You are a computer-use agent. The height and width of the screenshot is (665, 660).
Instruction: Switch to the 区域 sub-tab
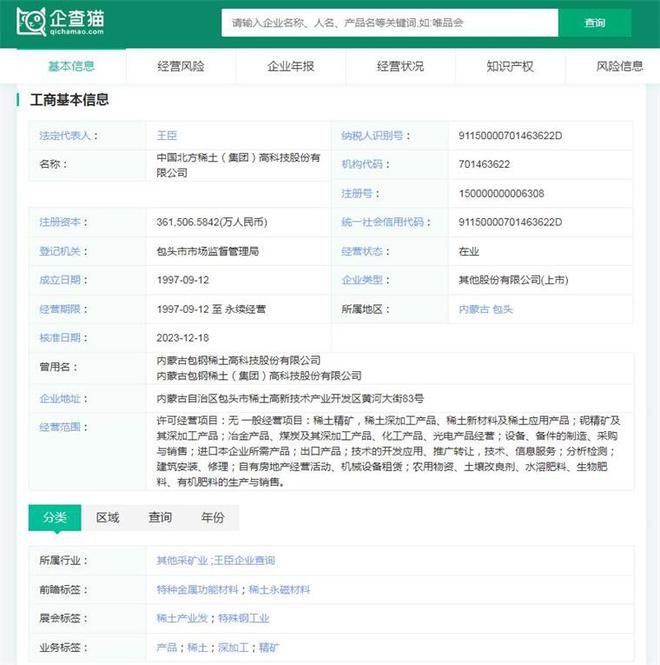coord(107,517)
